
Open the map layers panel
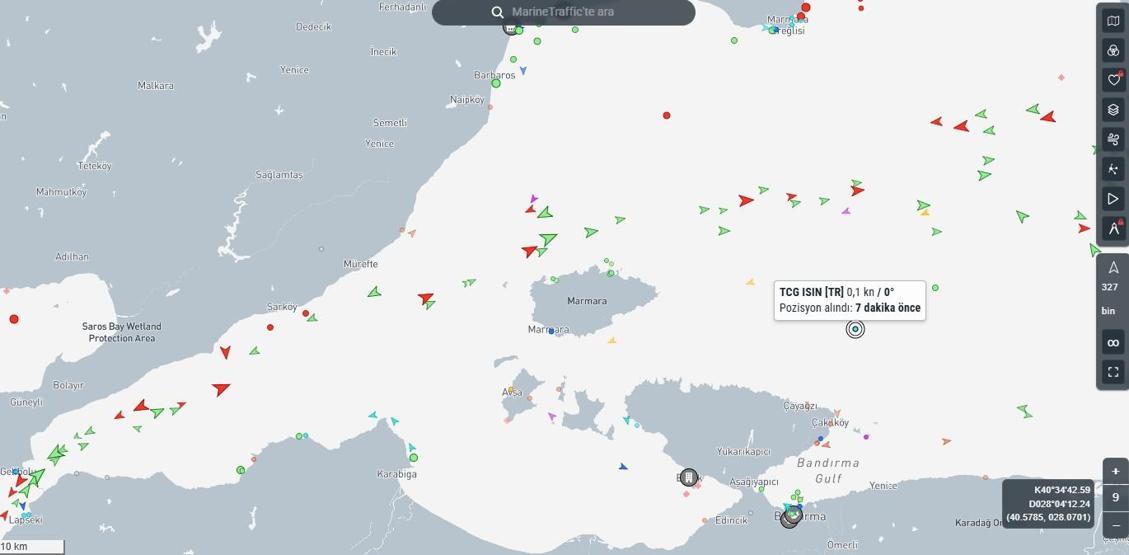click(x=1113, y=110)
